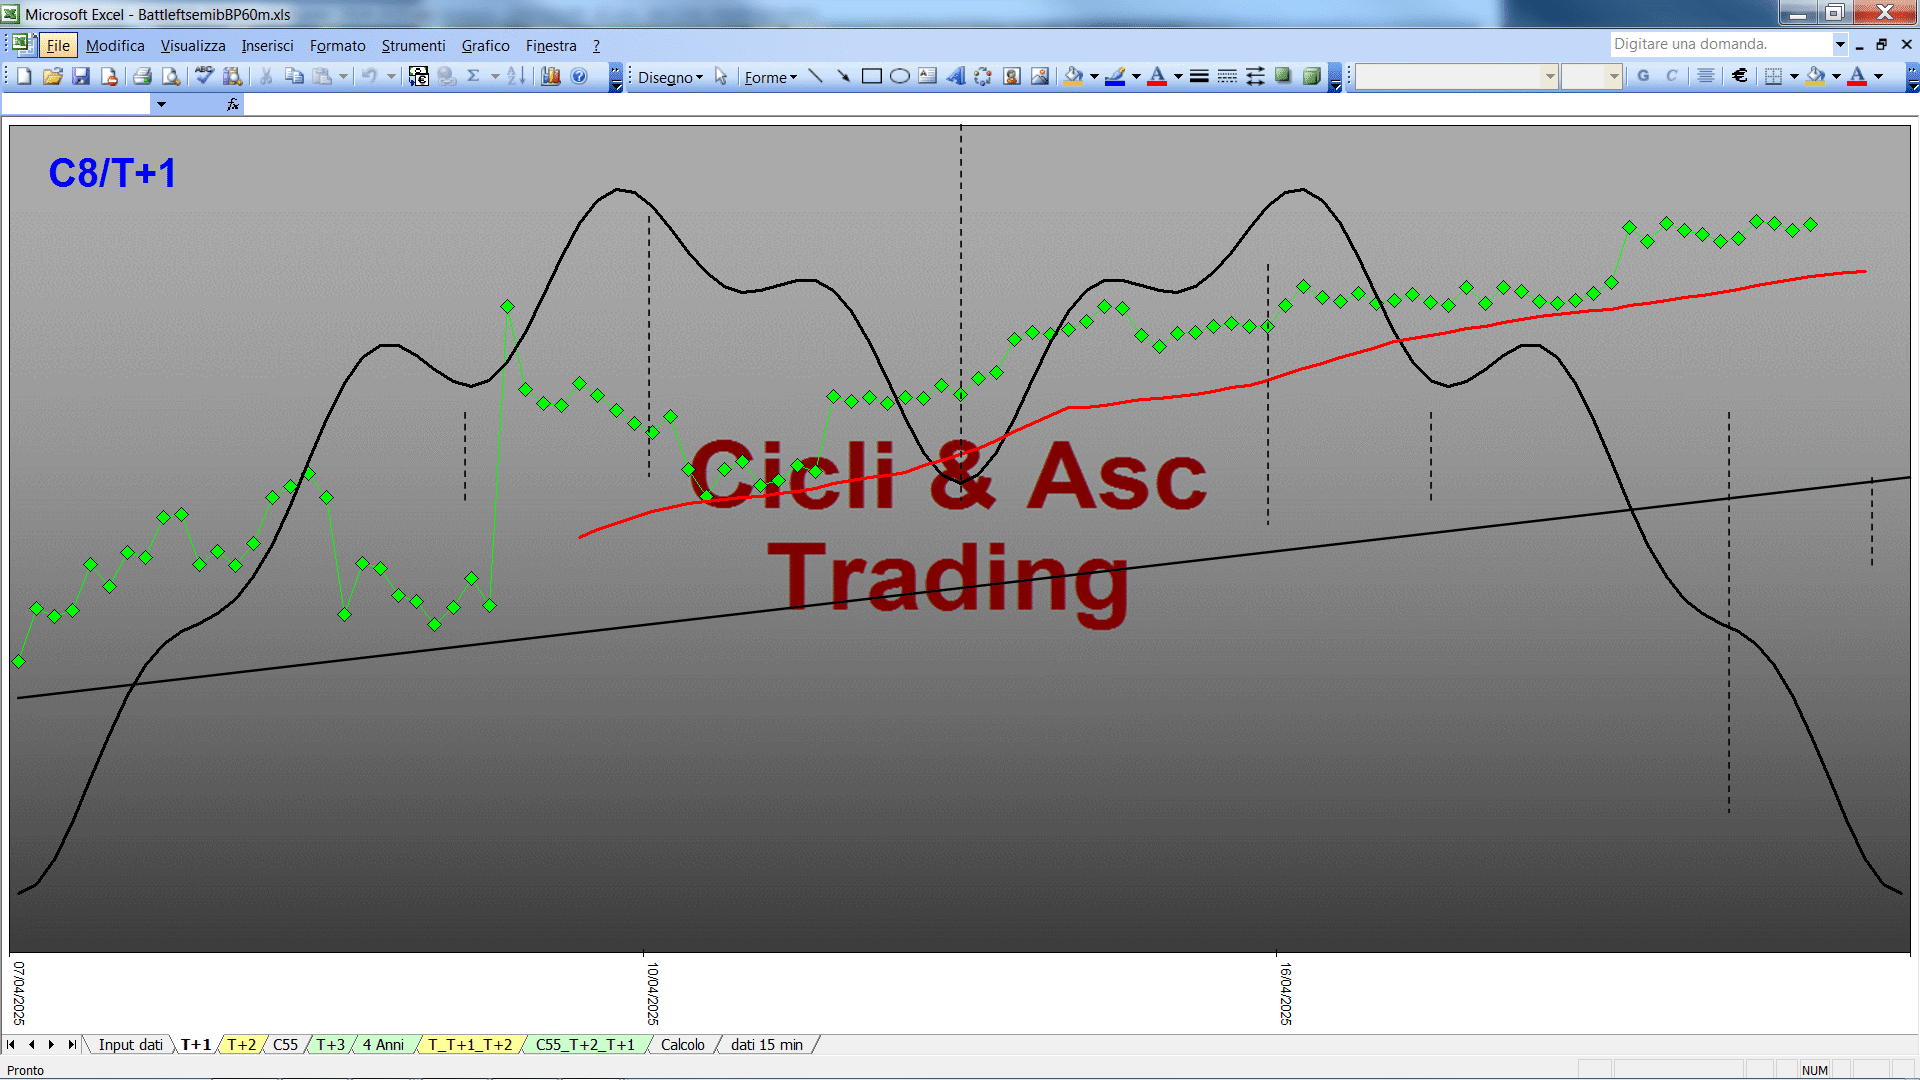Screen dimensions: 1920x1080
Task: Pick the Arrow drawing tool
Action: pos(843,76)
